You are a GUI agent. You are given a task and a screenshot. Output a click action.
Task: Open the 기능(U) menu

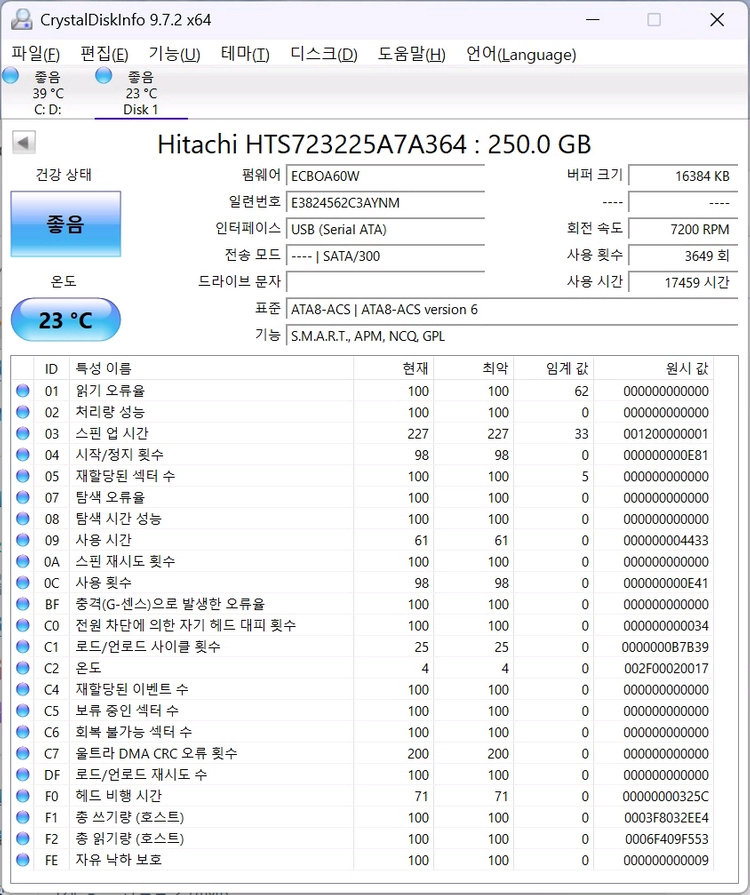pyautogui.click(x=174, y=54)
